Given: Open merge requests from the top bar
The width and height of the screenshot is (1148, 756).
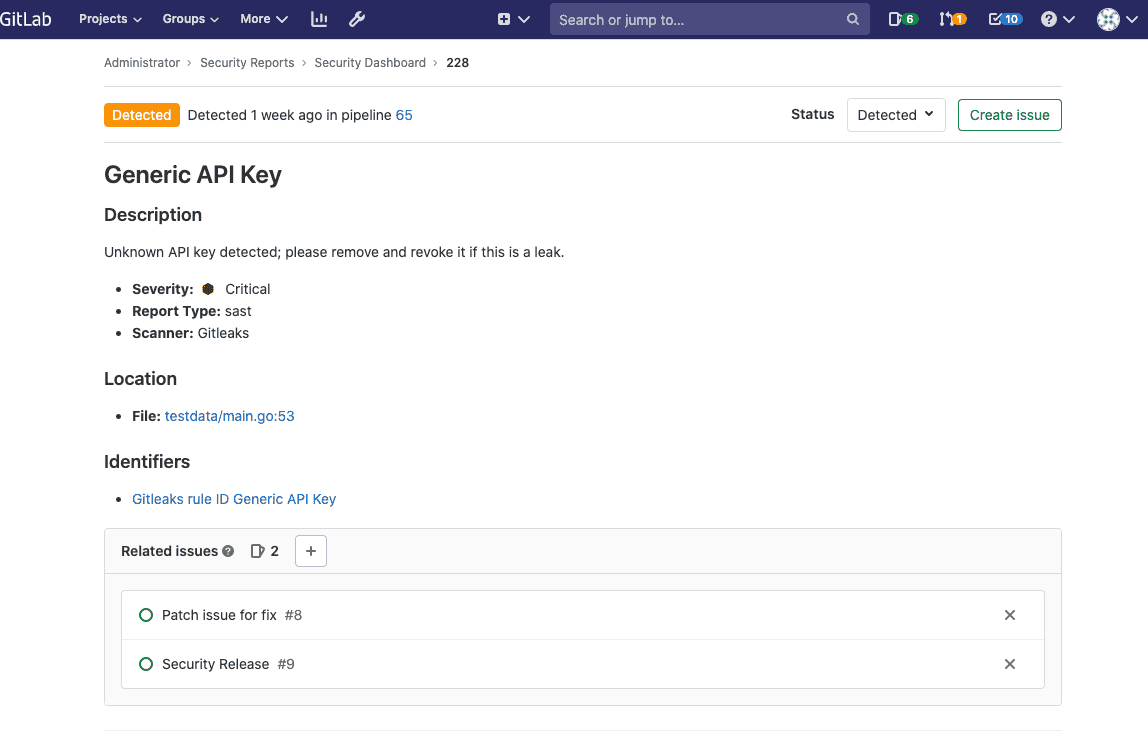Looking at the screenshot, I should tap(947, 18).
